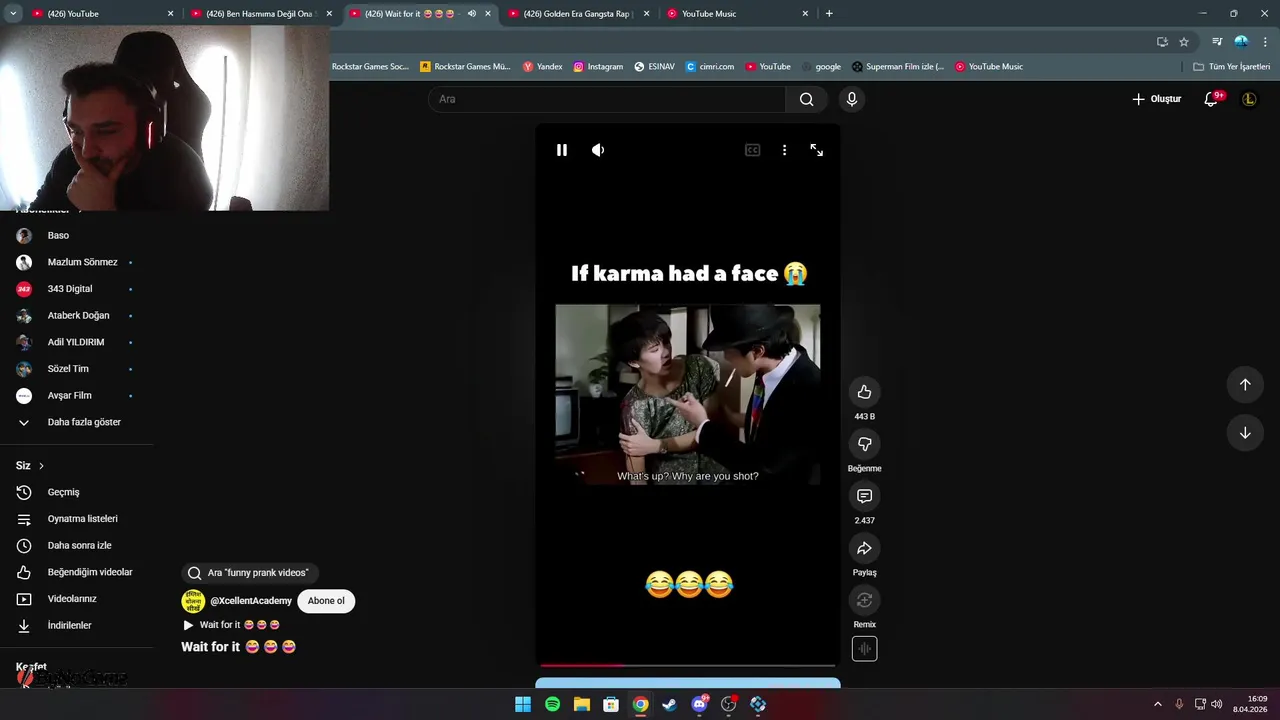Open Chrome three-dot menu

pyautogui.click(x=1266, y=42)
